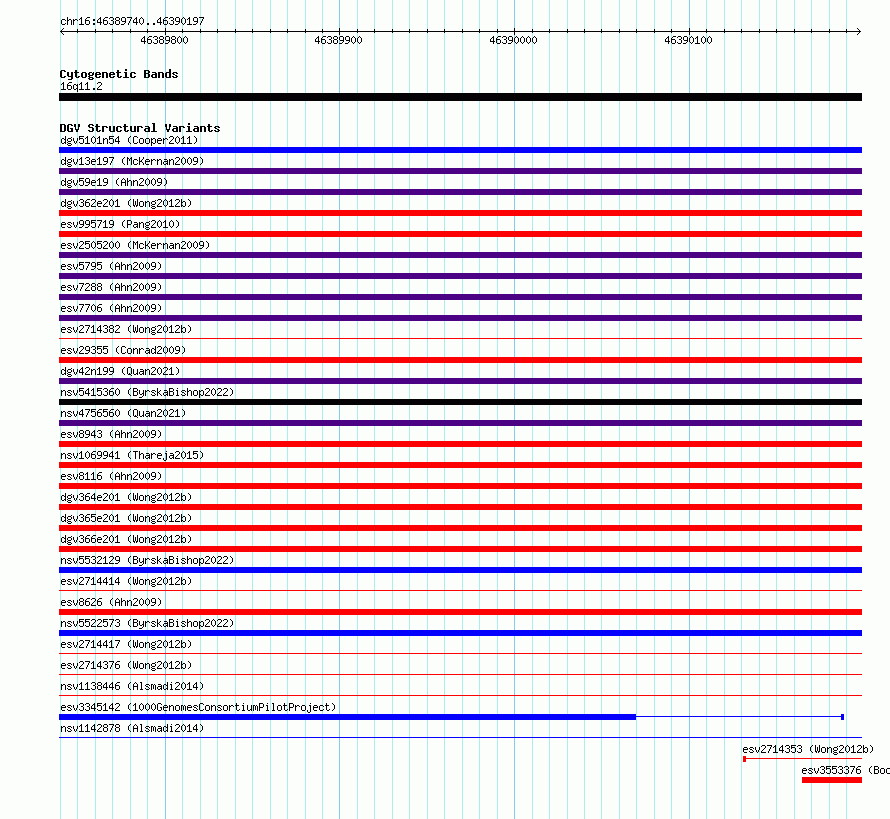Click the black 16q11.2 cytogenetic band bar

(x=460, y=97)
